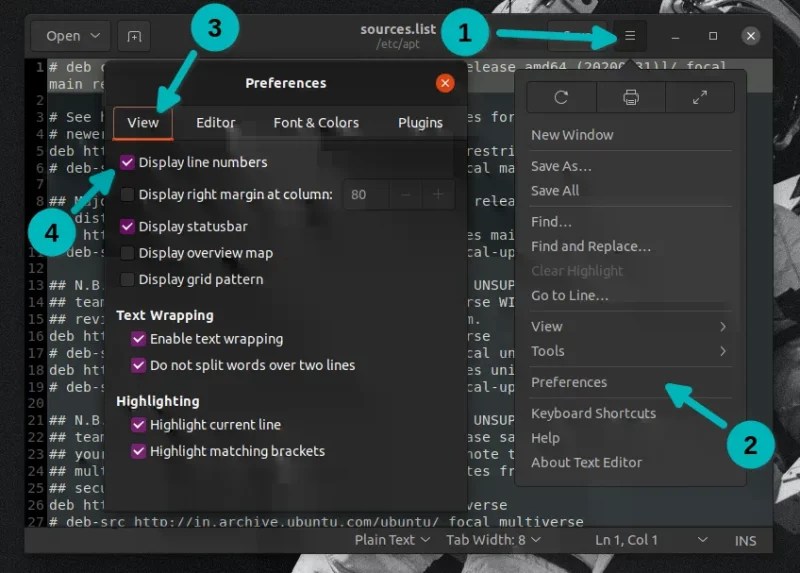Open the hamburger menu button

pos(630,36)
